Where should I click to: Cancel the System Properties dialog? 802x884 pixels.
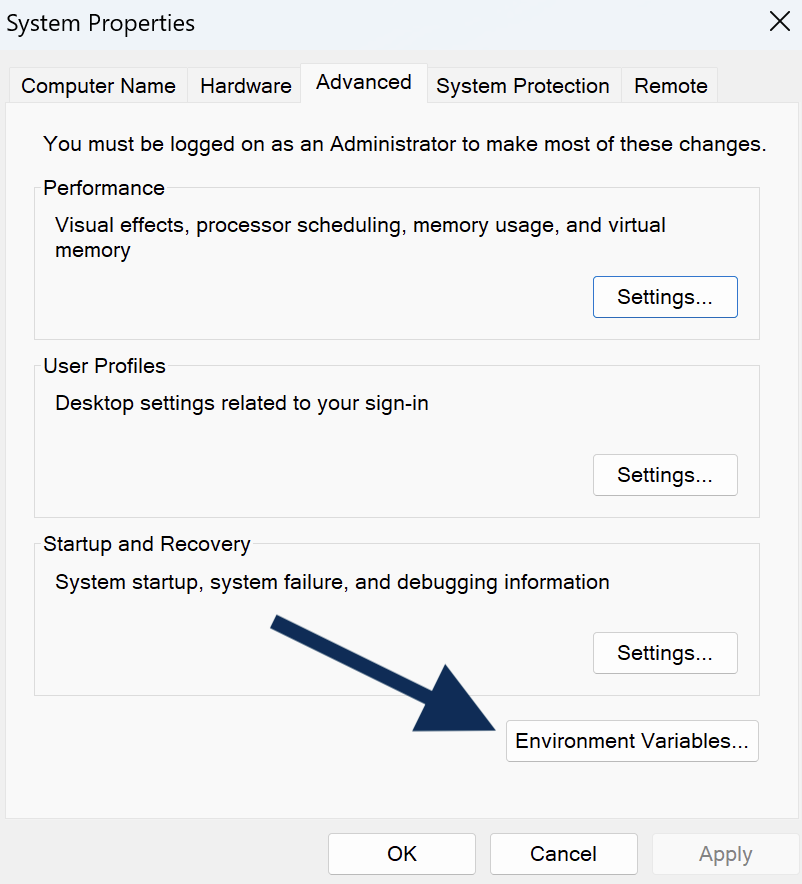(564, 854)
